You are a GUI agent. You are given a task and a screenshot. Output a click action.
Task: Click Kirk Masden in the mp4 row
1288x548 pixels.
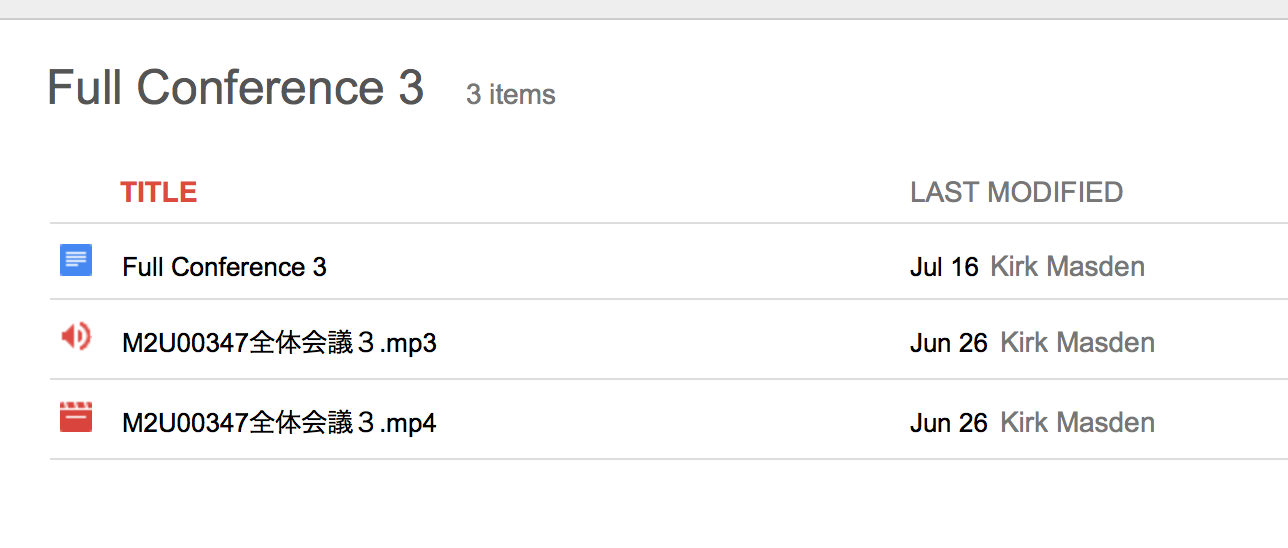(1077, 423)
